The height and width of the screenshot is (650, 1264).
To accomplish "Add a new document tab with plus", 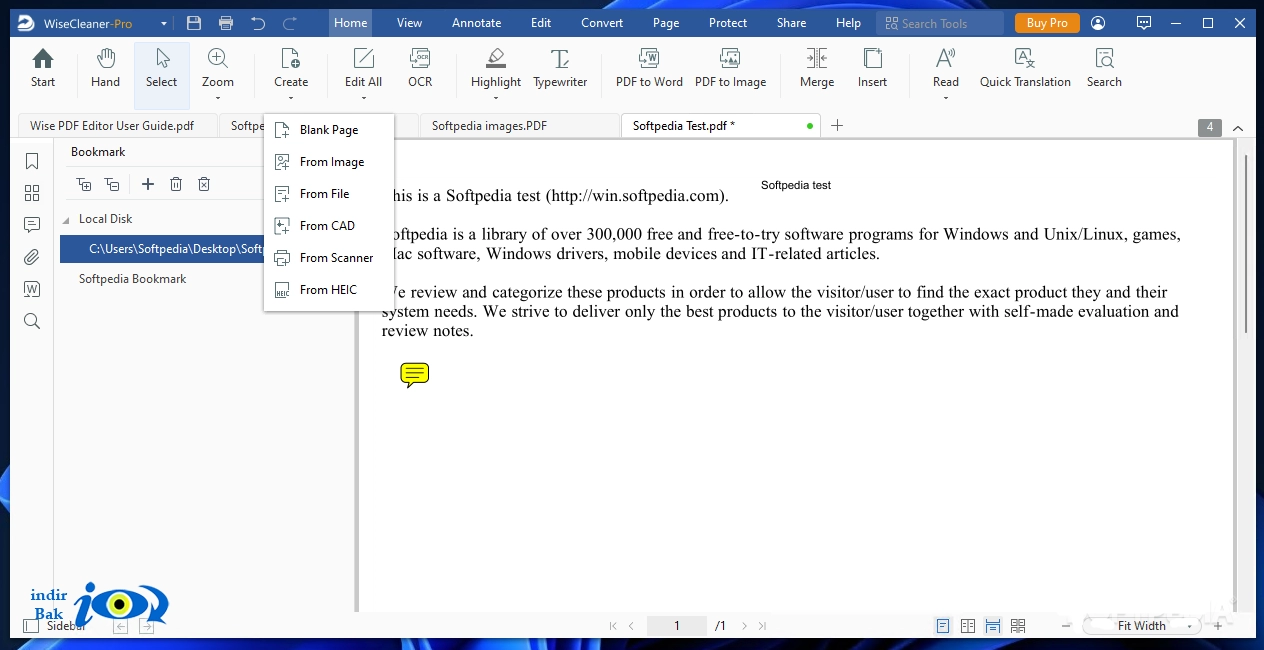I will (x=838, y=126).
